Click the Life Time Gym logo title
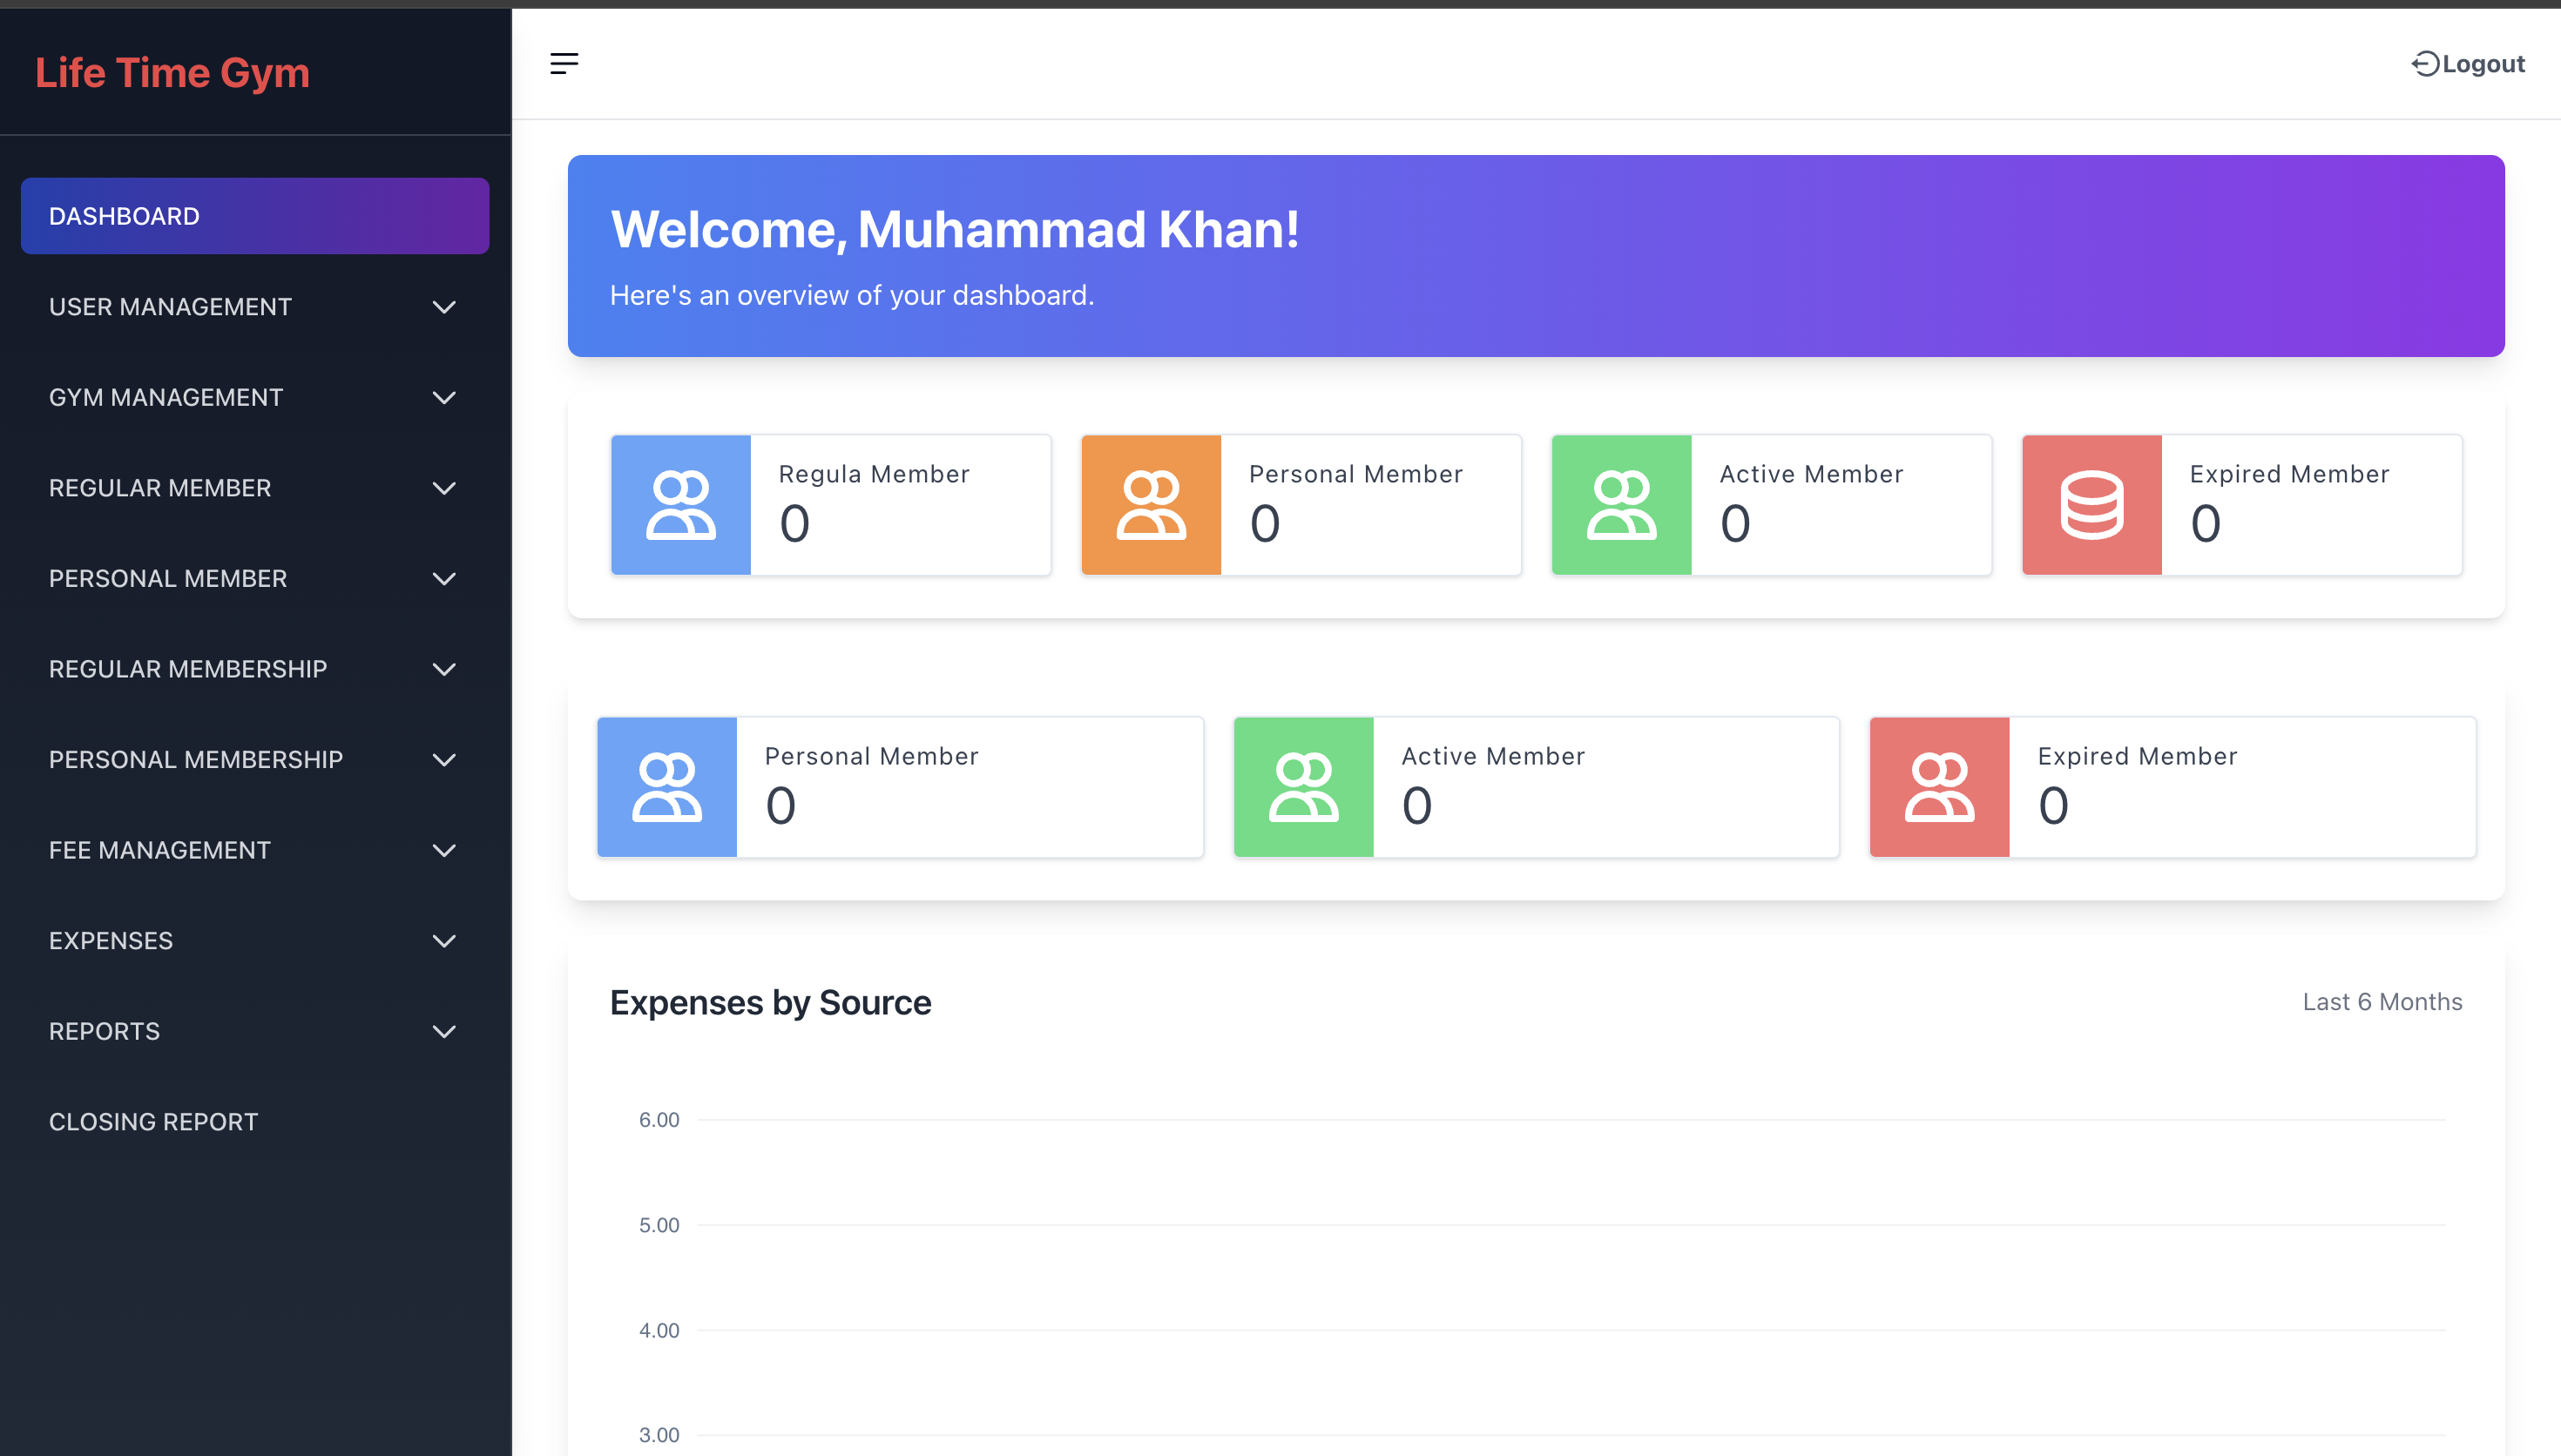 point(172,73)
